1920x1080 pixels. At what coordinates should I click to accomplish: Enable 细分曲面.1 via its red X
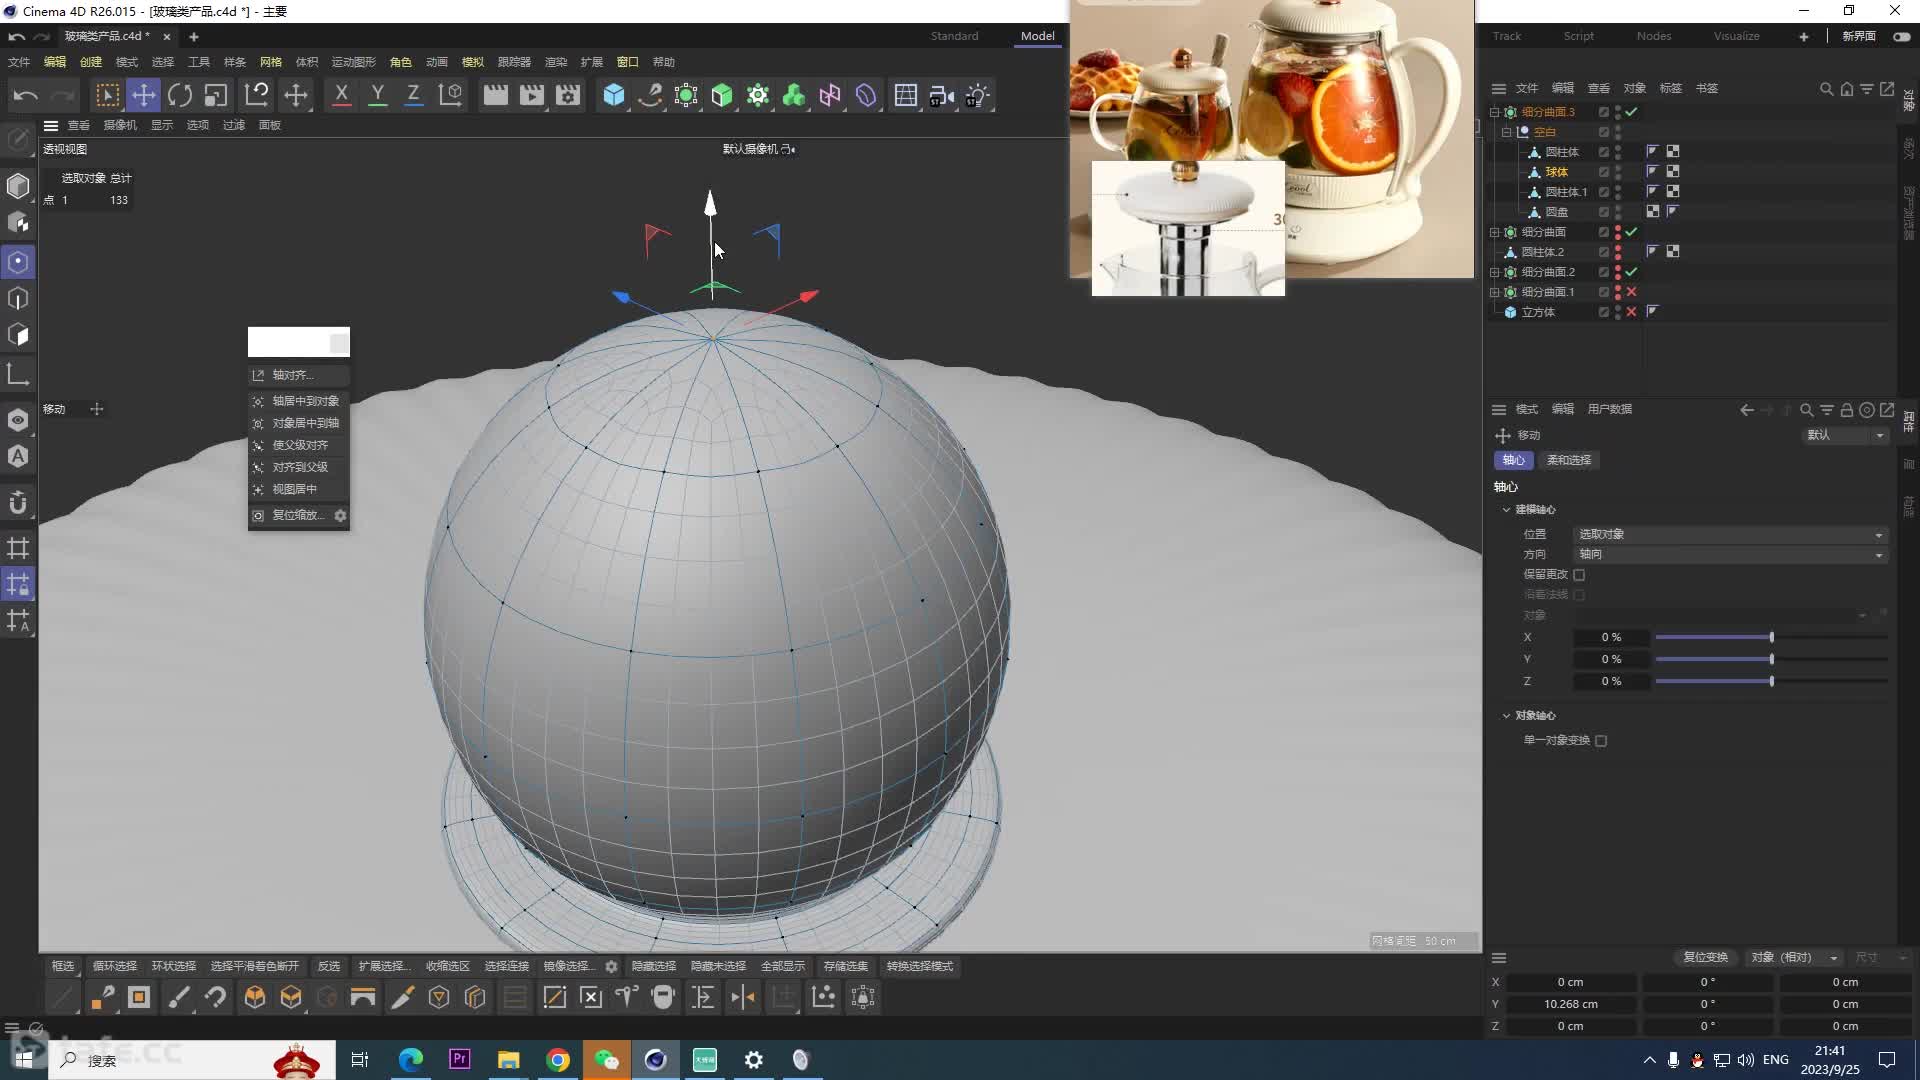[1631, 292]
